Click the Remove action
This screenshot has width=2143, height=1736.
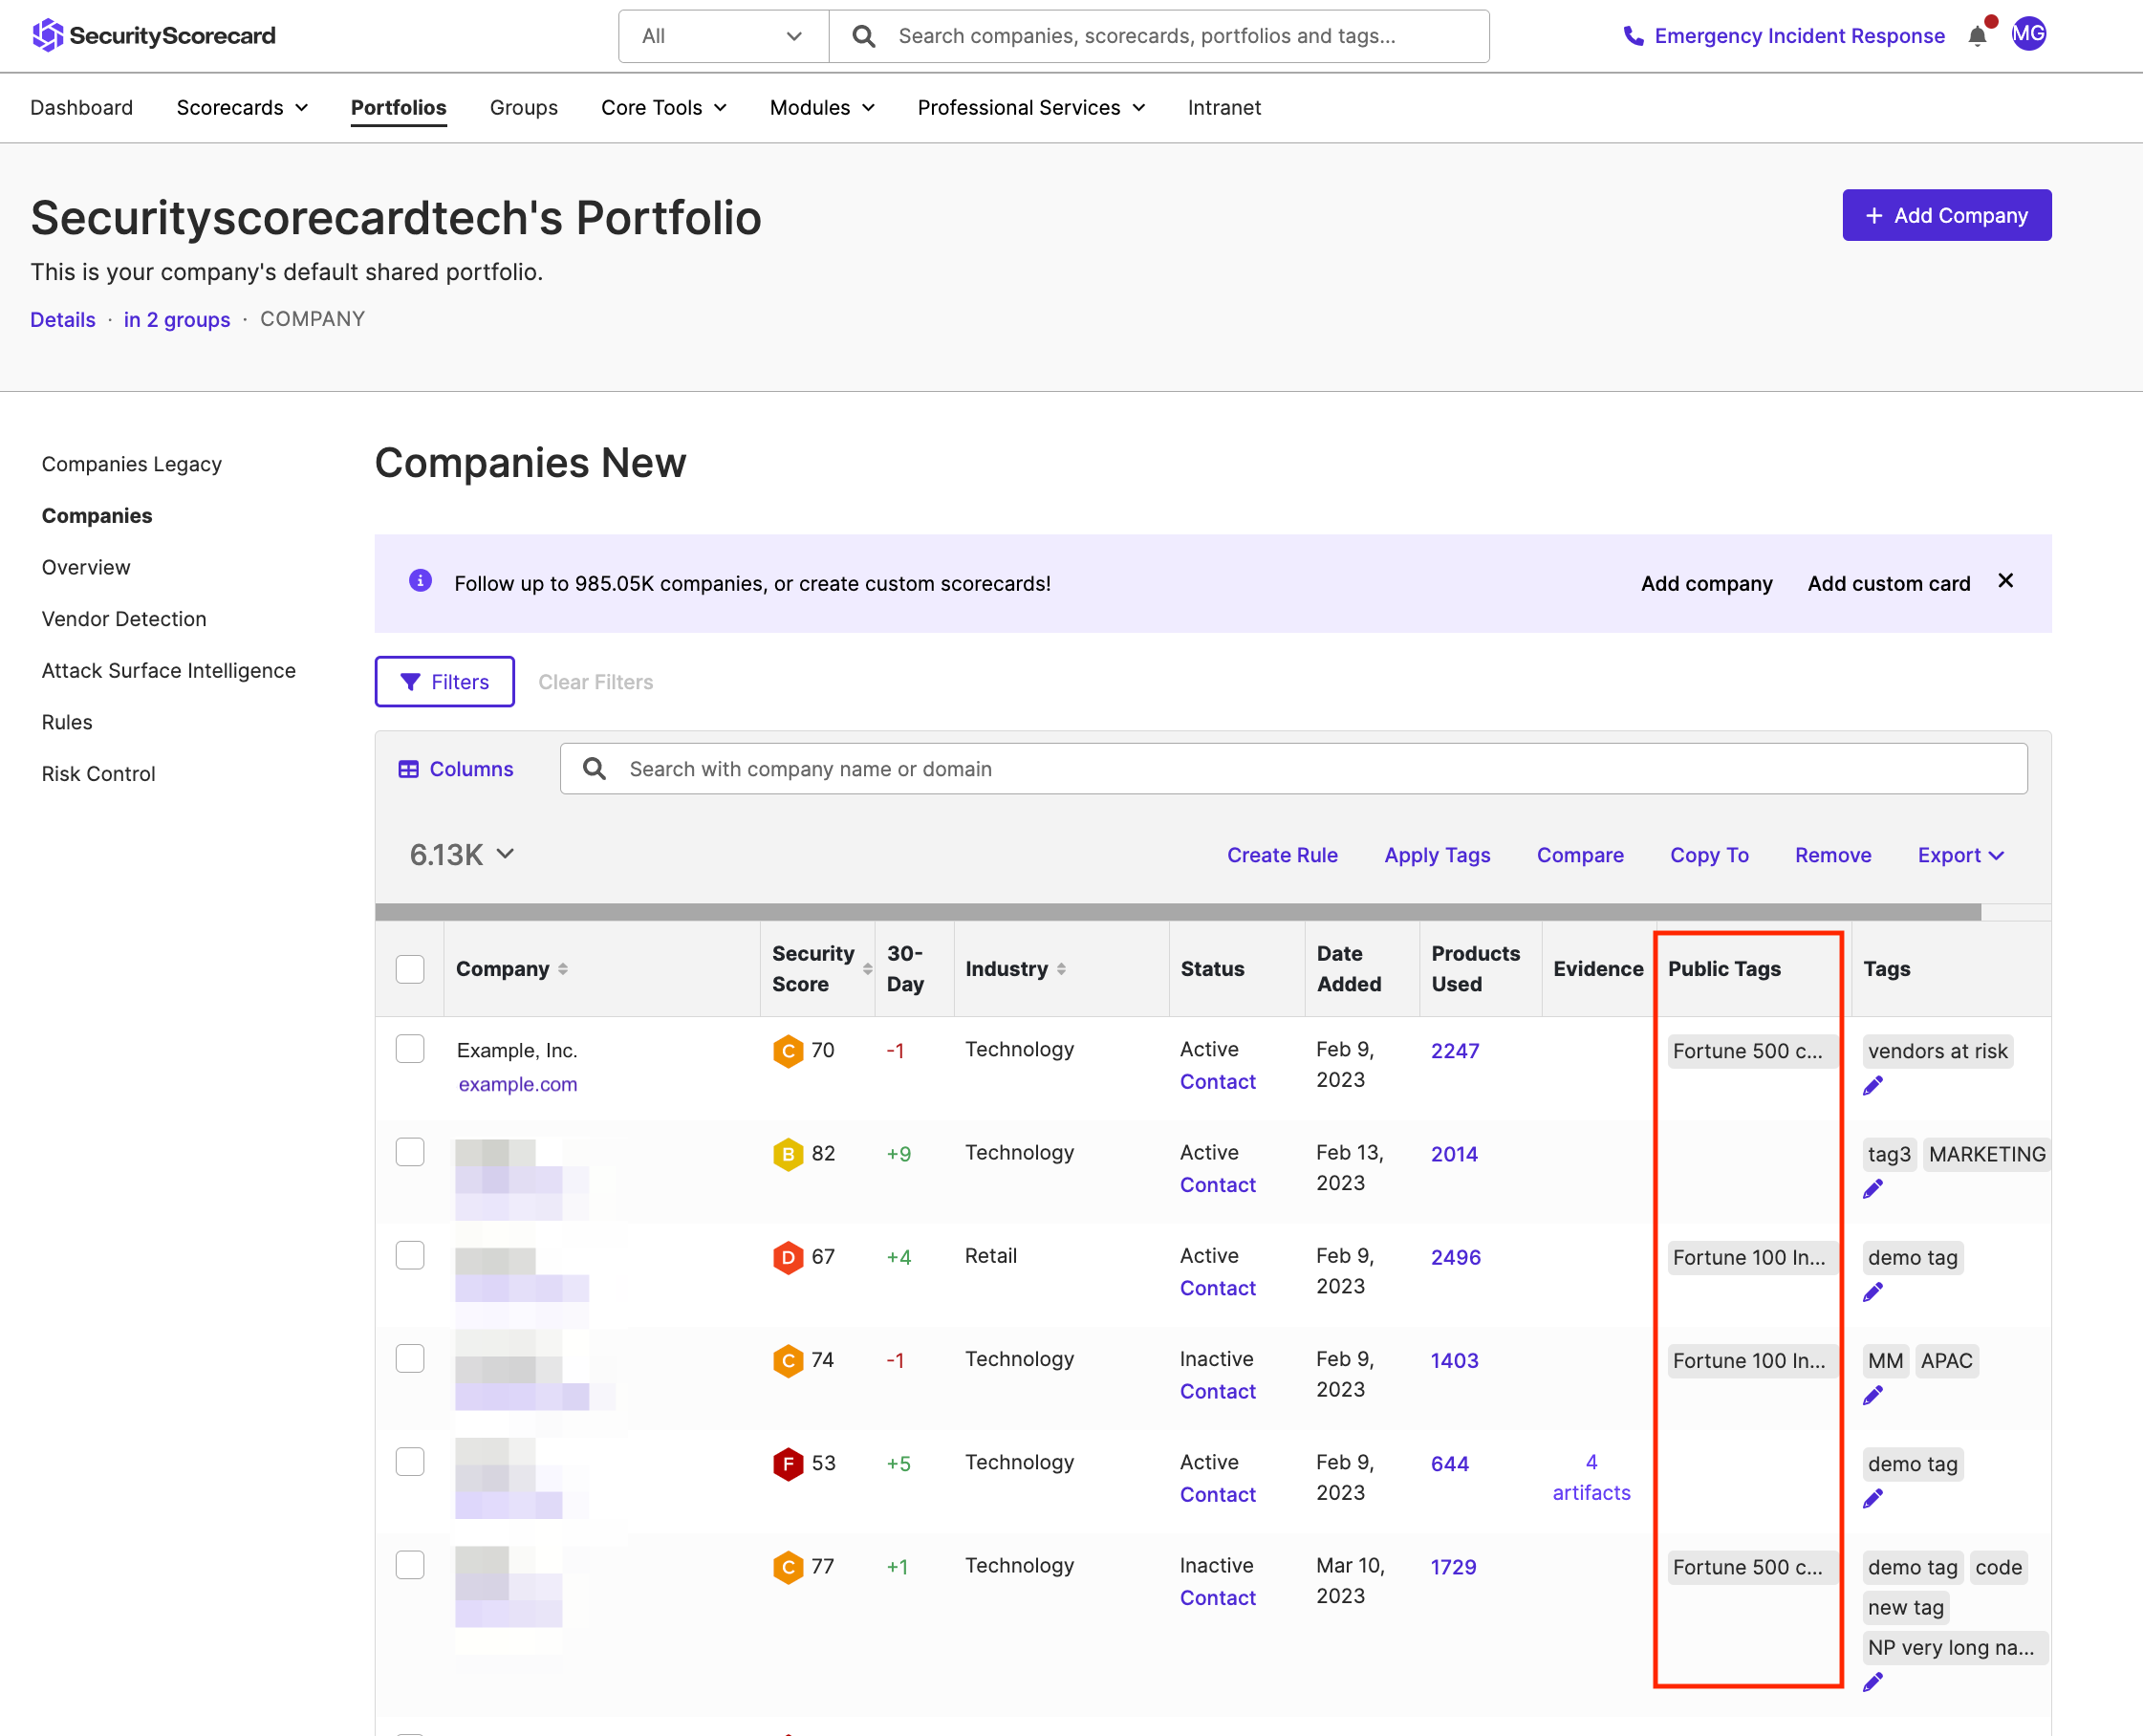(1833, 856)
